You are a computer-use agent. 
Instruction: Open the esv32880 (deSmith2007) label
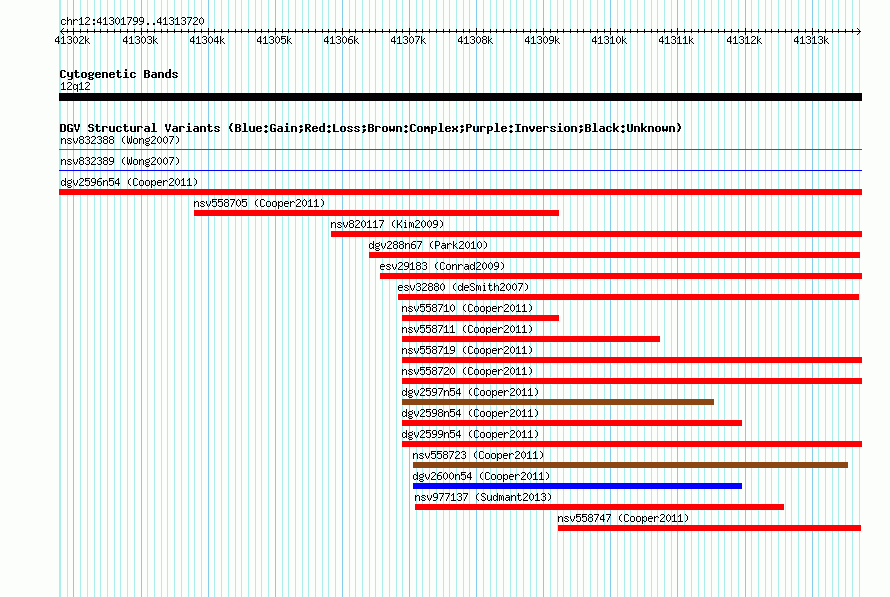point(463,287)
